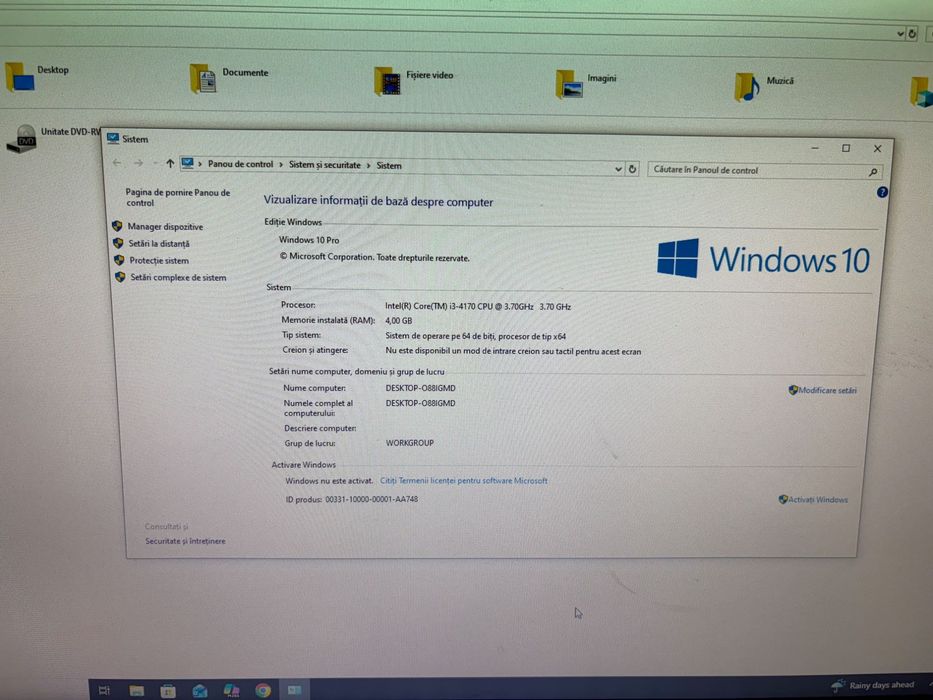Screen dimensions: 933x700
Task: Select the processor Intel Core i3-4170 text
Action: (x=478, y=307)
